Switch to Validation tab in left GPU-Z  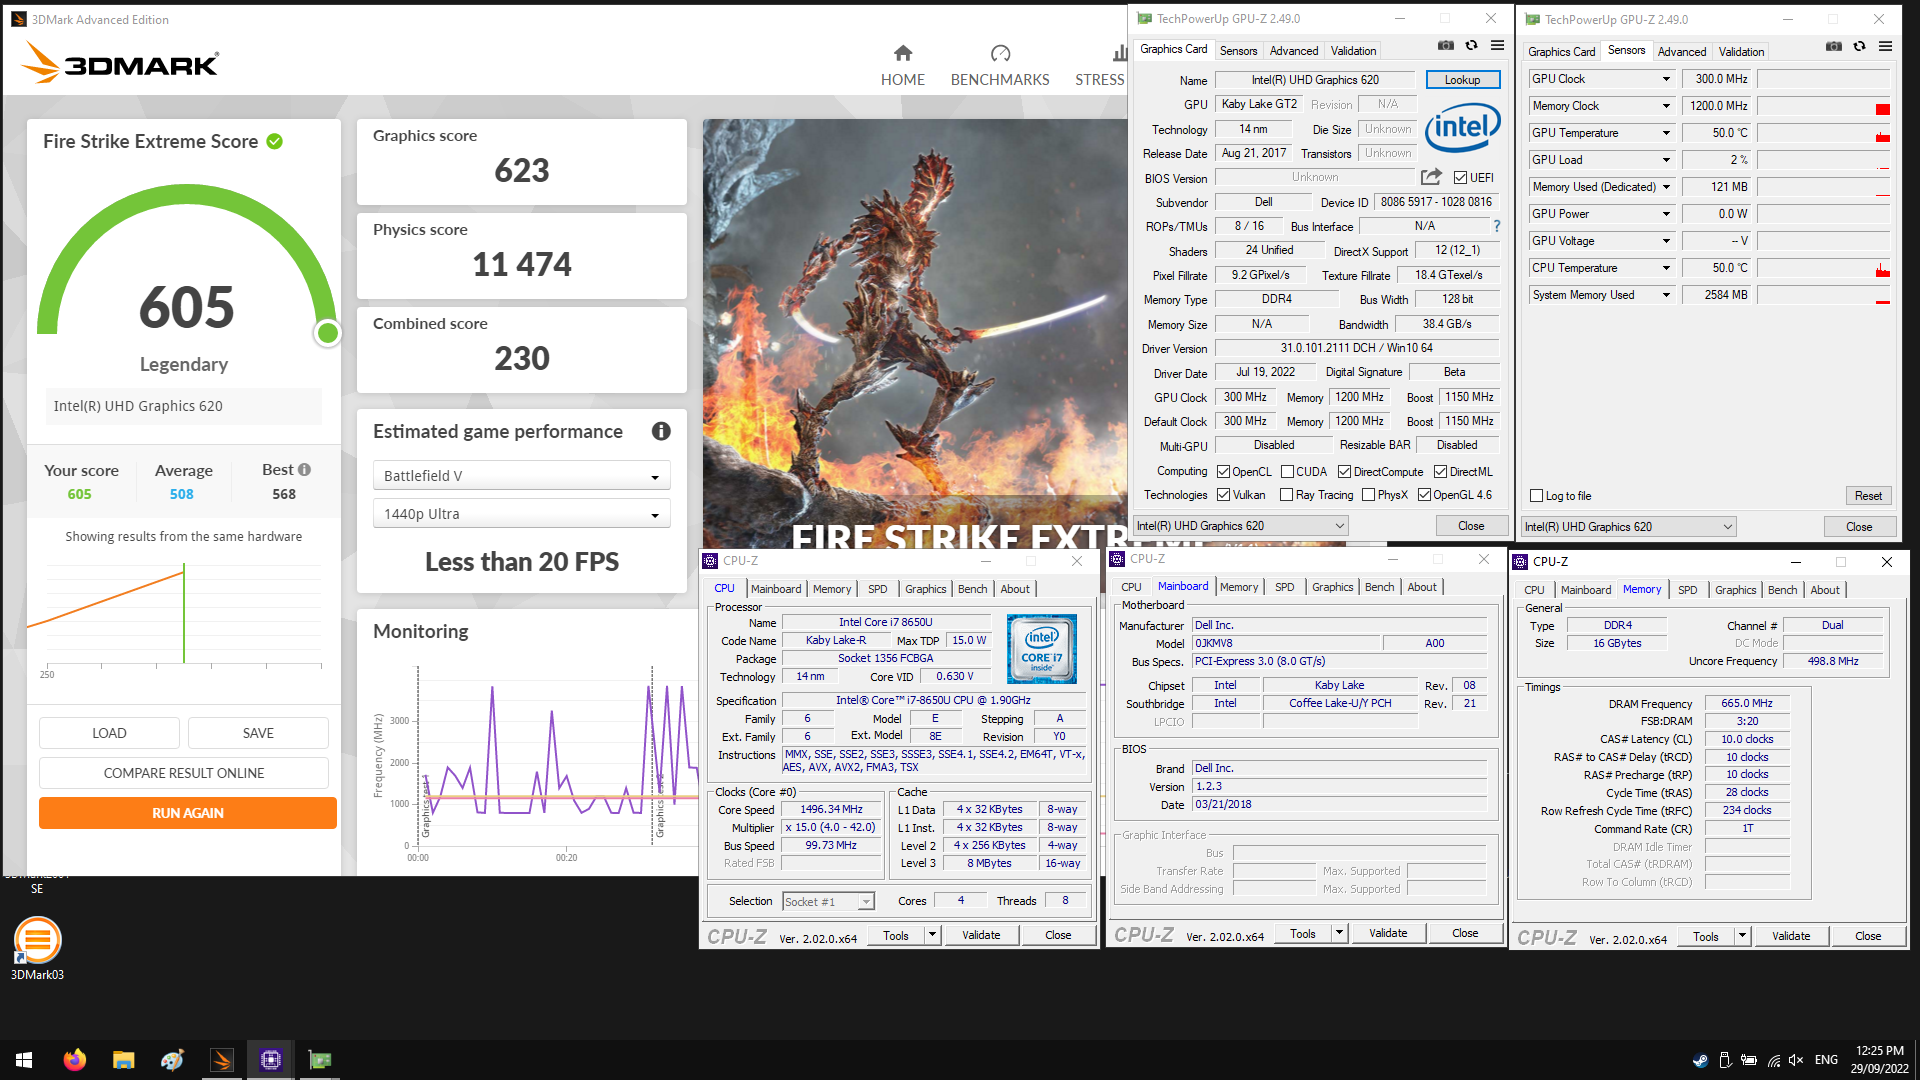click(1353, 51)
